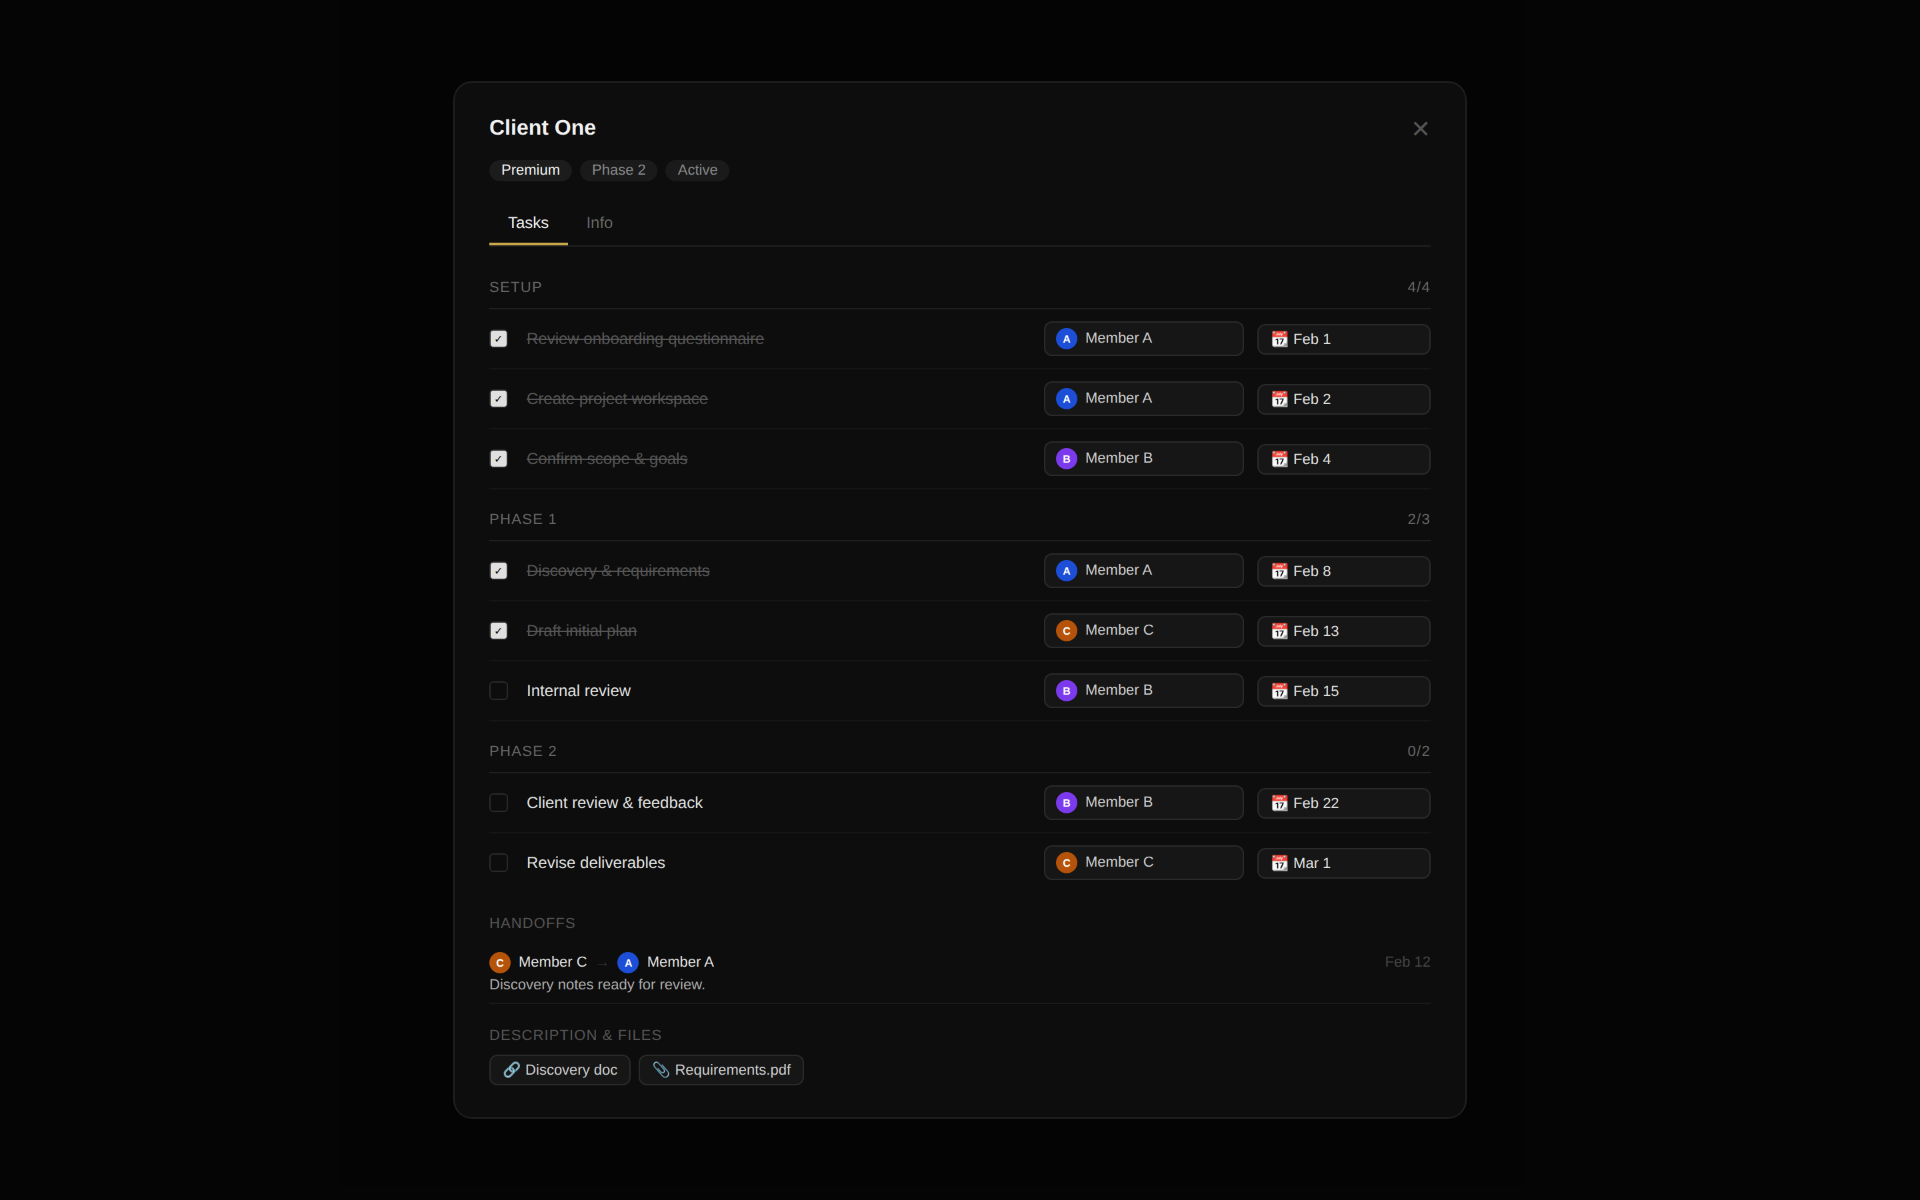
Task: Click calendar icon on Feb 1 date
Action: 1279,339
